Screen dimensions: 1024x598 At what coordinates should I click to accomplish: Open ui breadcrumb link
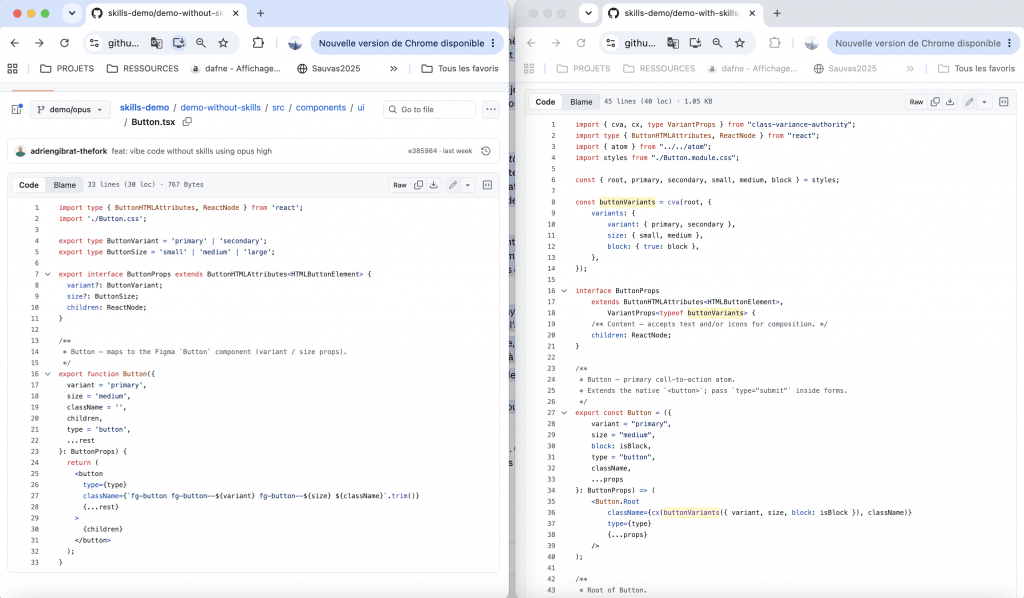click(x=360, y=107)
